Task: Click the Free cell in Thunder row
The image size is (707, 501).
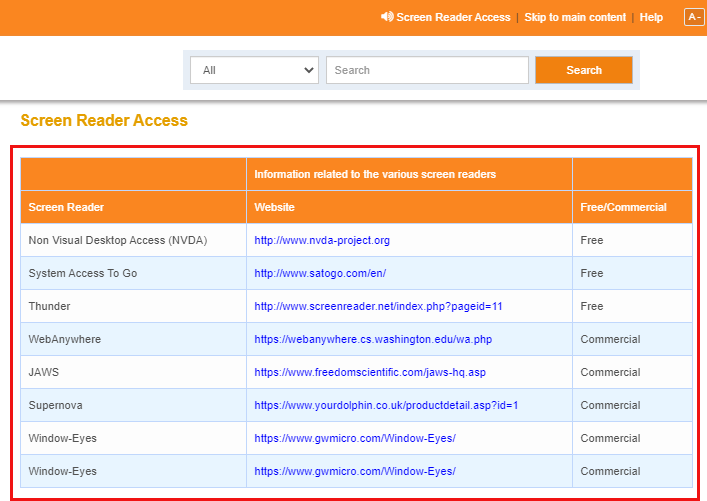Action: click(x=633, y=306)
